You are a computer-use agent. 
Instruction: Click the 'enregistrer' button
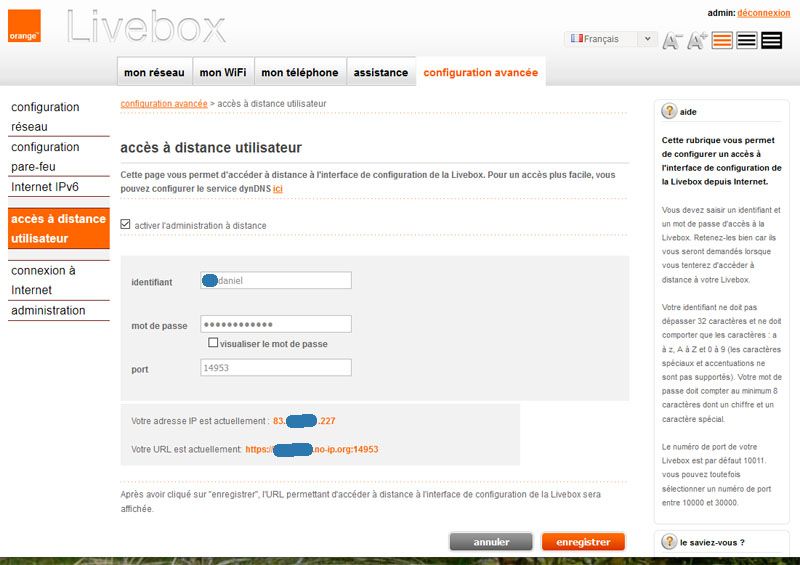583,542
